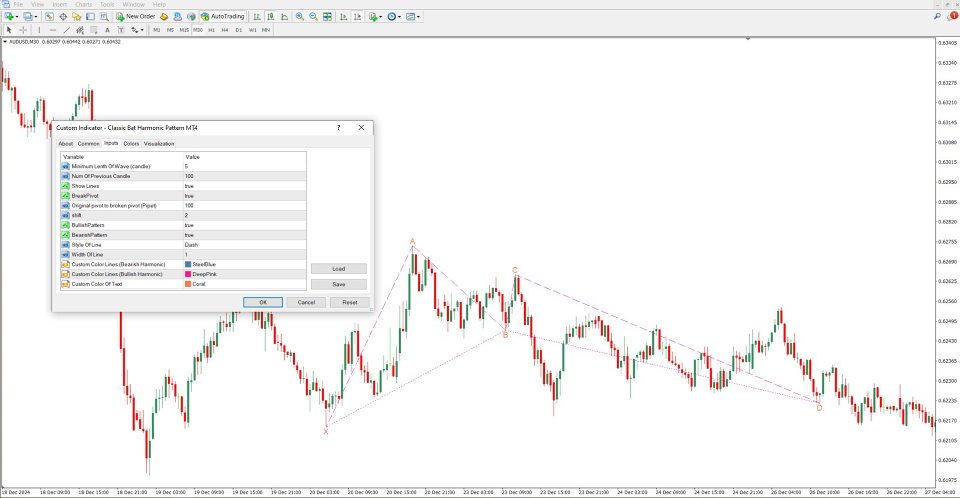960x498 pixels.
Task: Select the Text tool 'A'
Action: tap(107, 29)
